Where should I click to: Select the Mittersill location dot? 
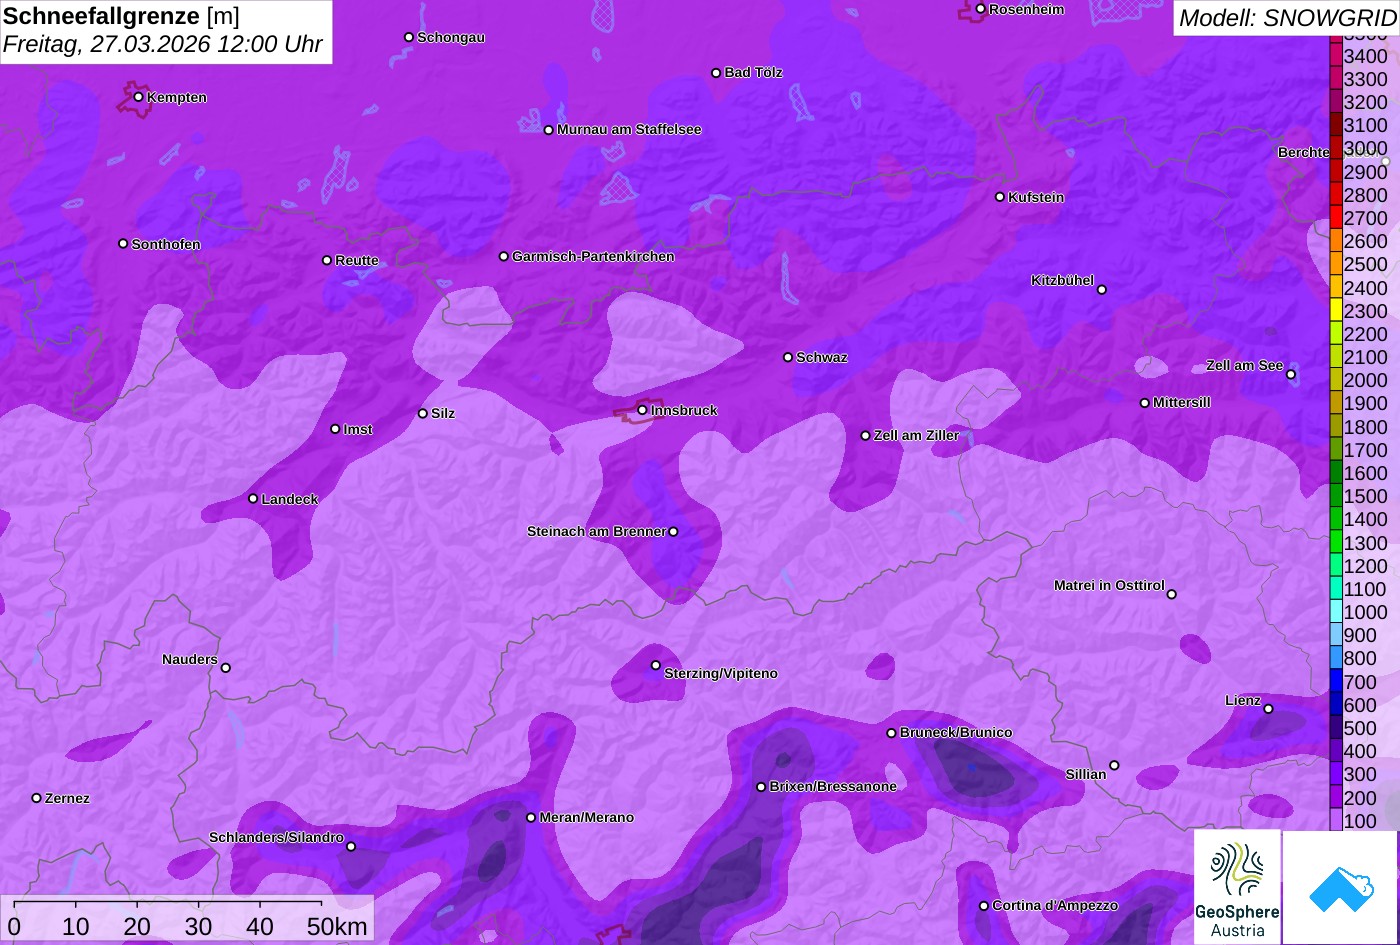pos(1144,403)
